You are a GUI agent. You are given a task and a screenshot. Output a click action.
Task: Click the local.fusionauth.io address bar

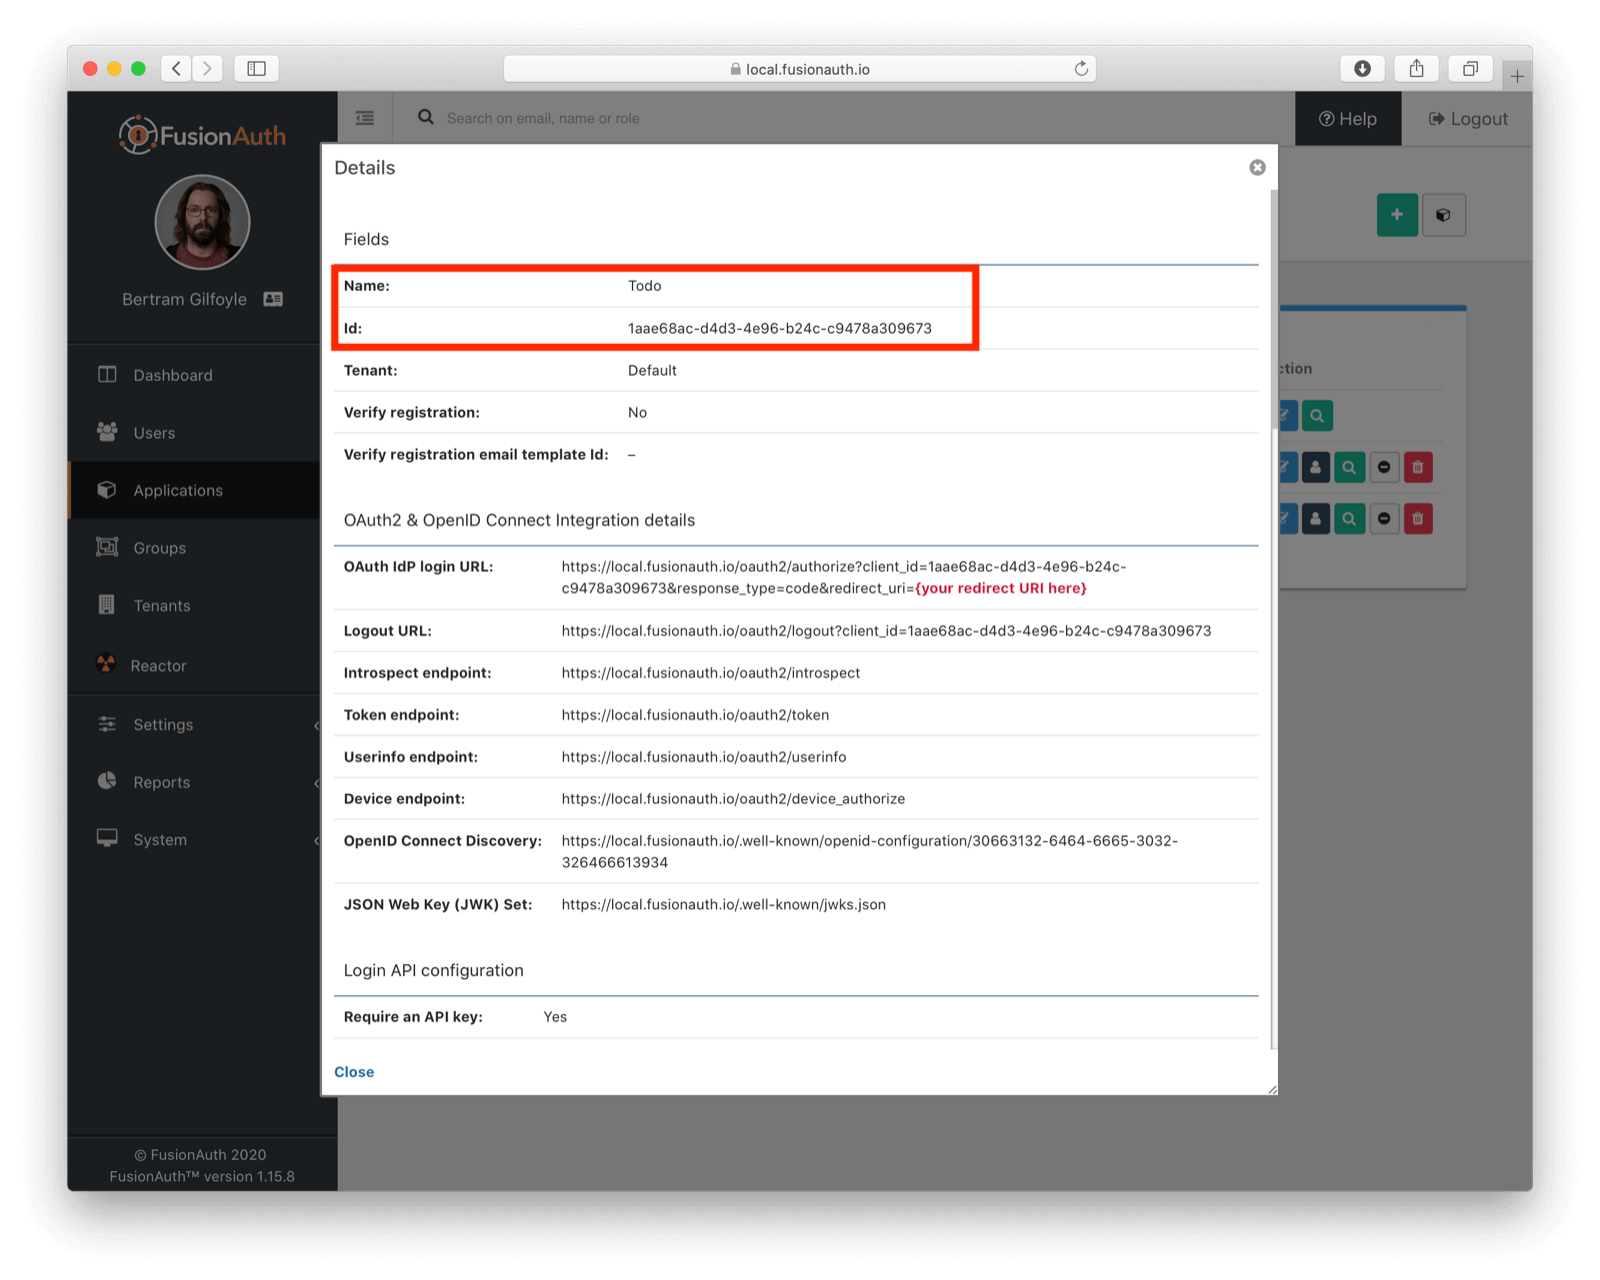pos(799,68)
